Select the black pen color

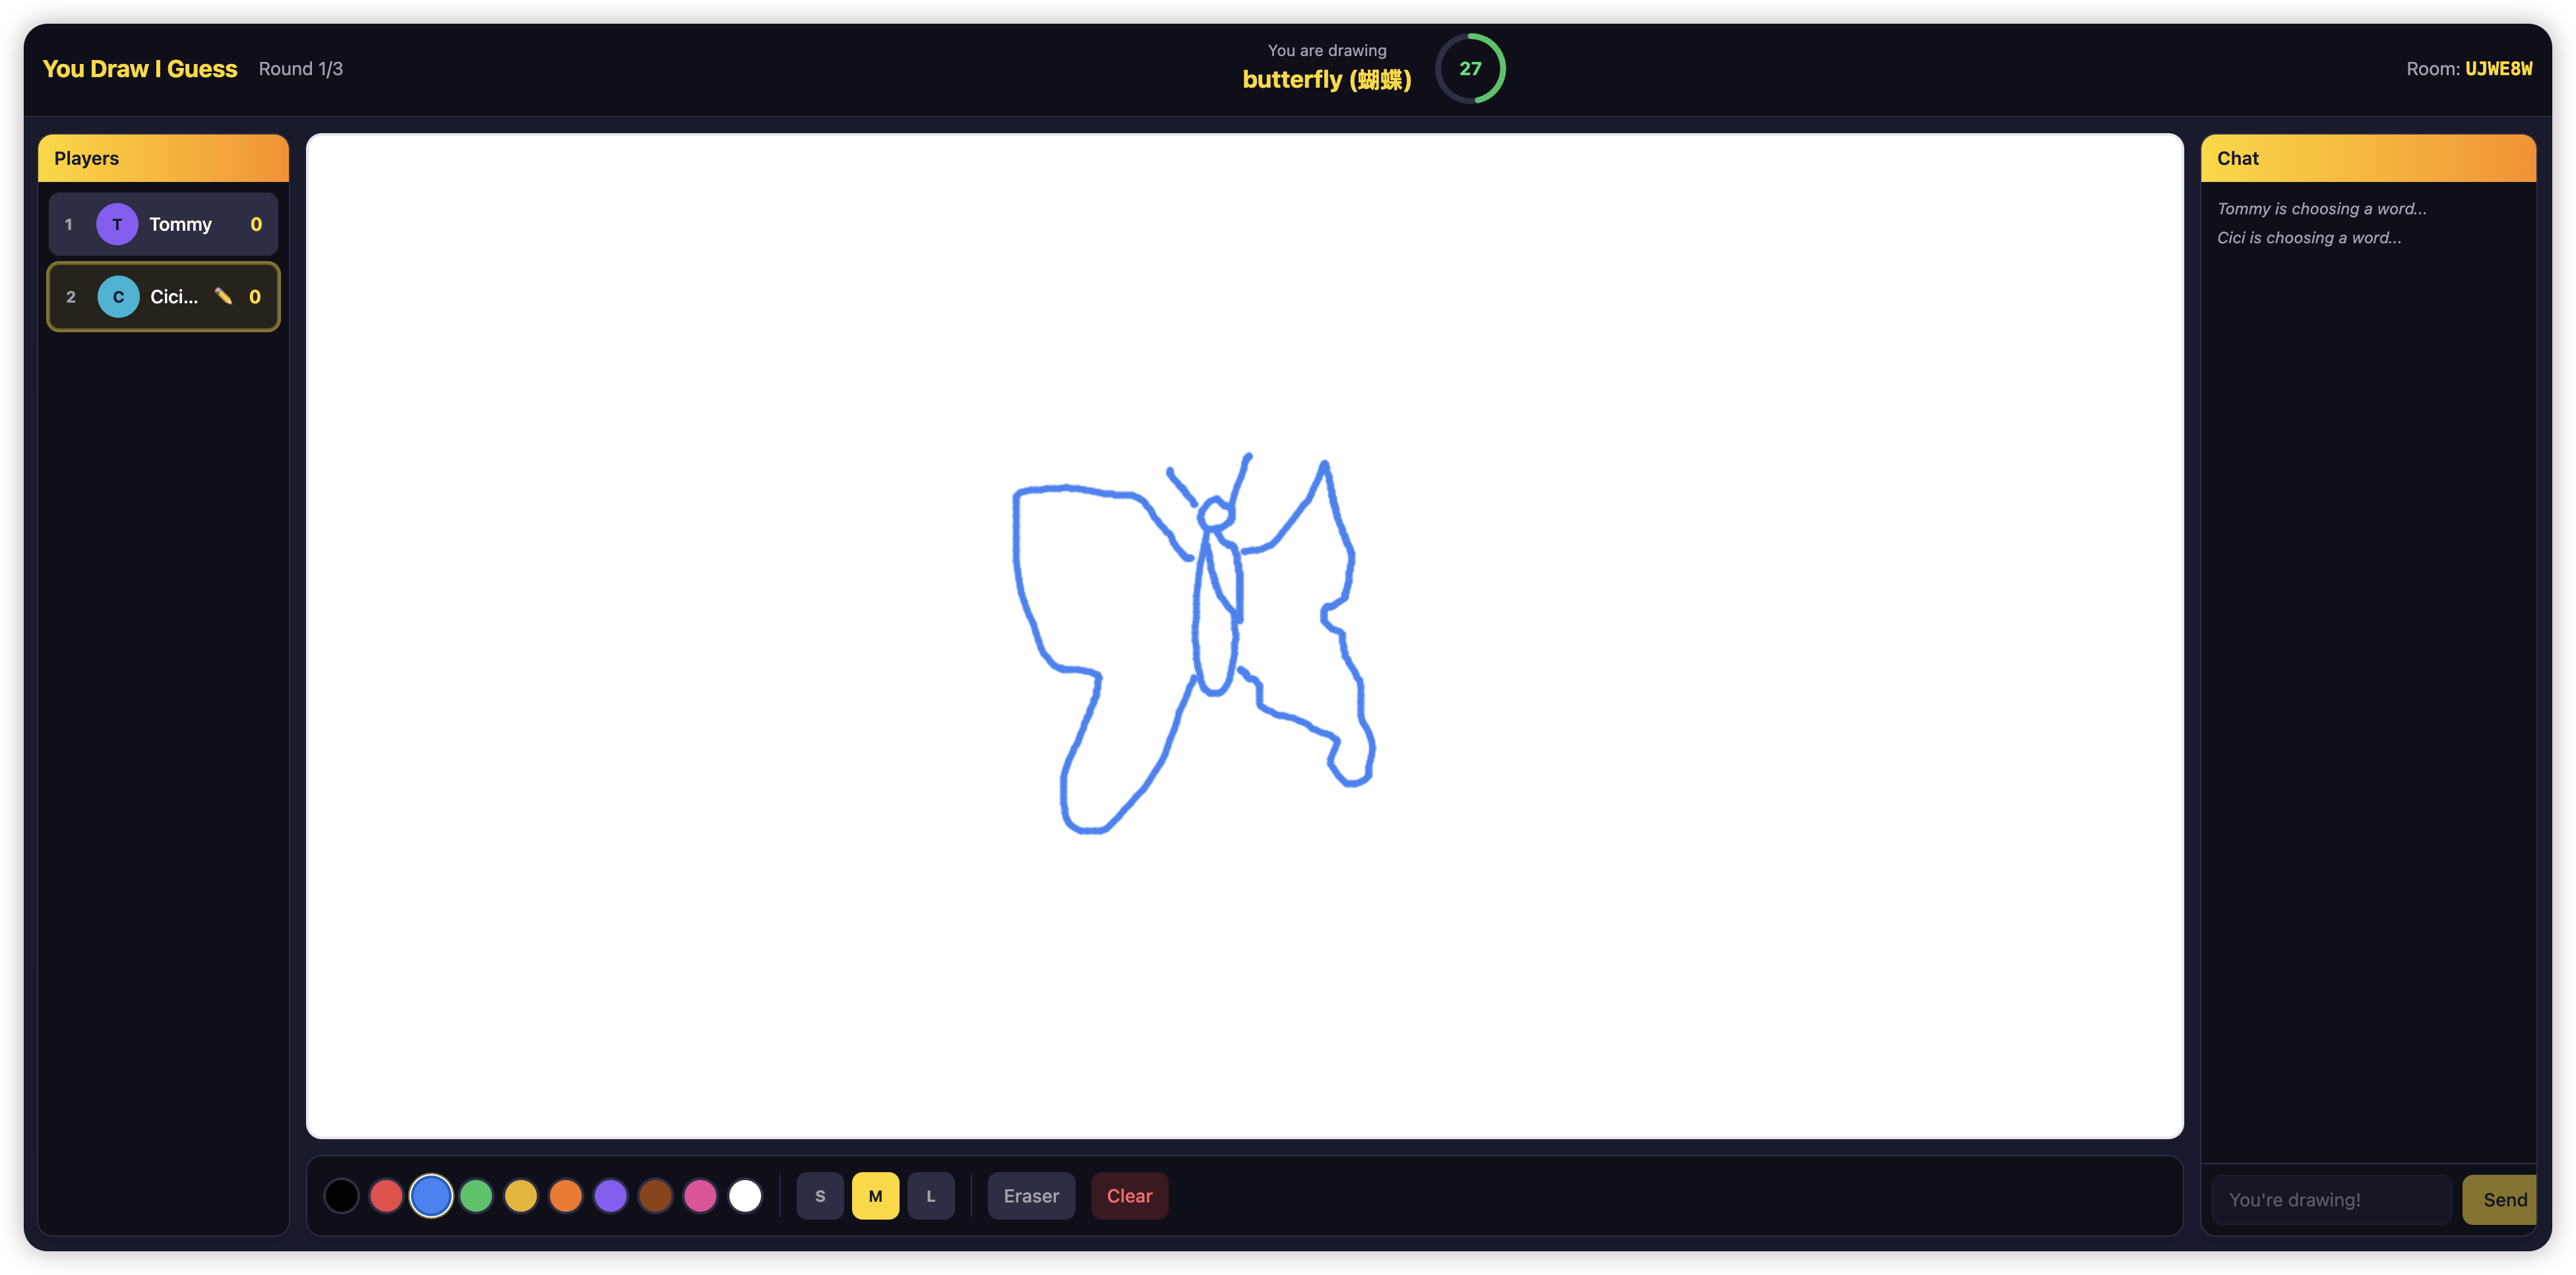pyautogui.click(x=340, y=1195)
